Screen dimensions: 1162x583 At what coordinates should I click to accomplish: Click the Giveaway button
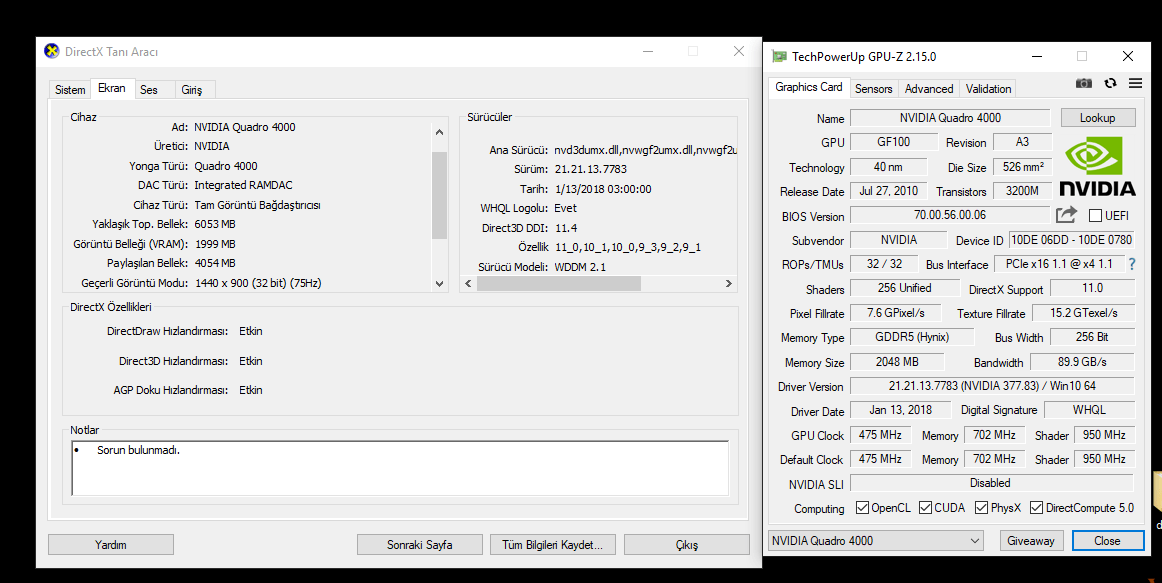coord(1031,541)
